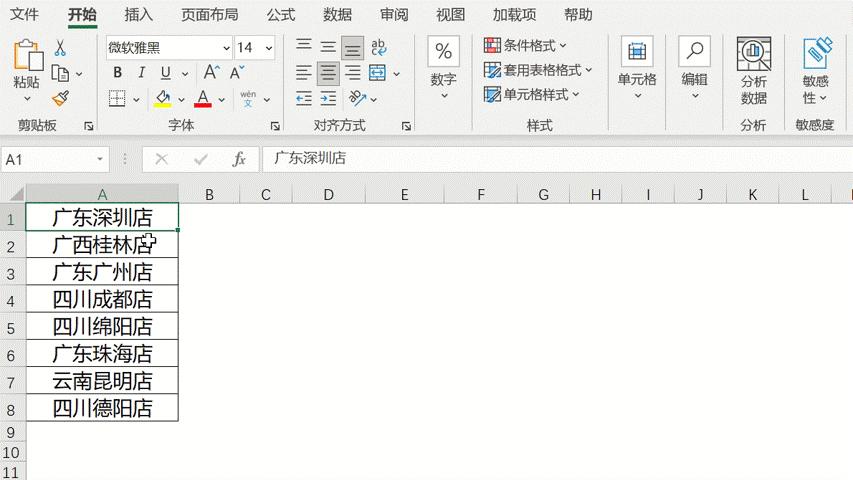Select row 5 header
853x480 pixels.
(12, 327)
